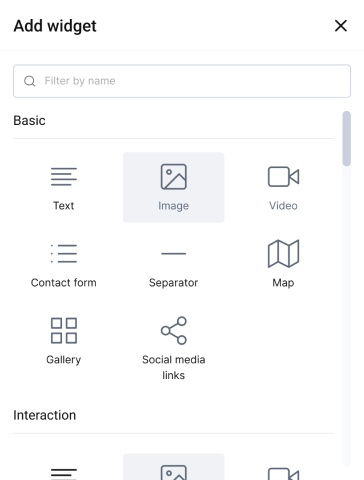Image resolution: width=364 pixels, height=480 pixels.
Task: Choose the Video camera widget under Basic
Action: click(283, 187)
